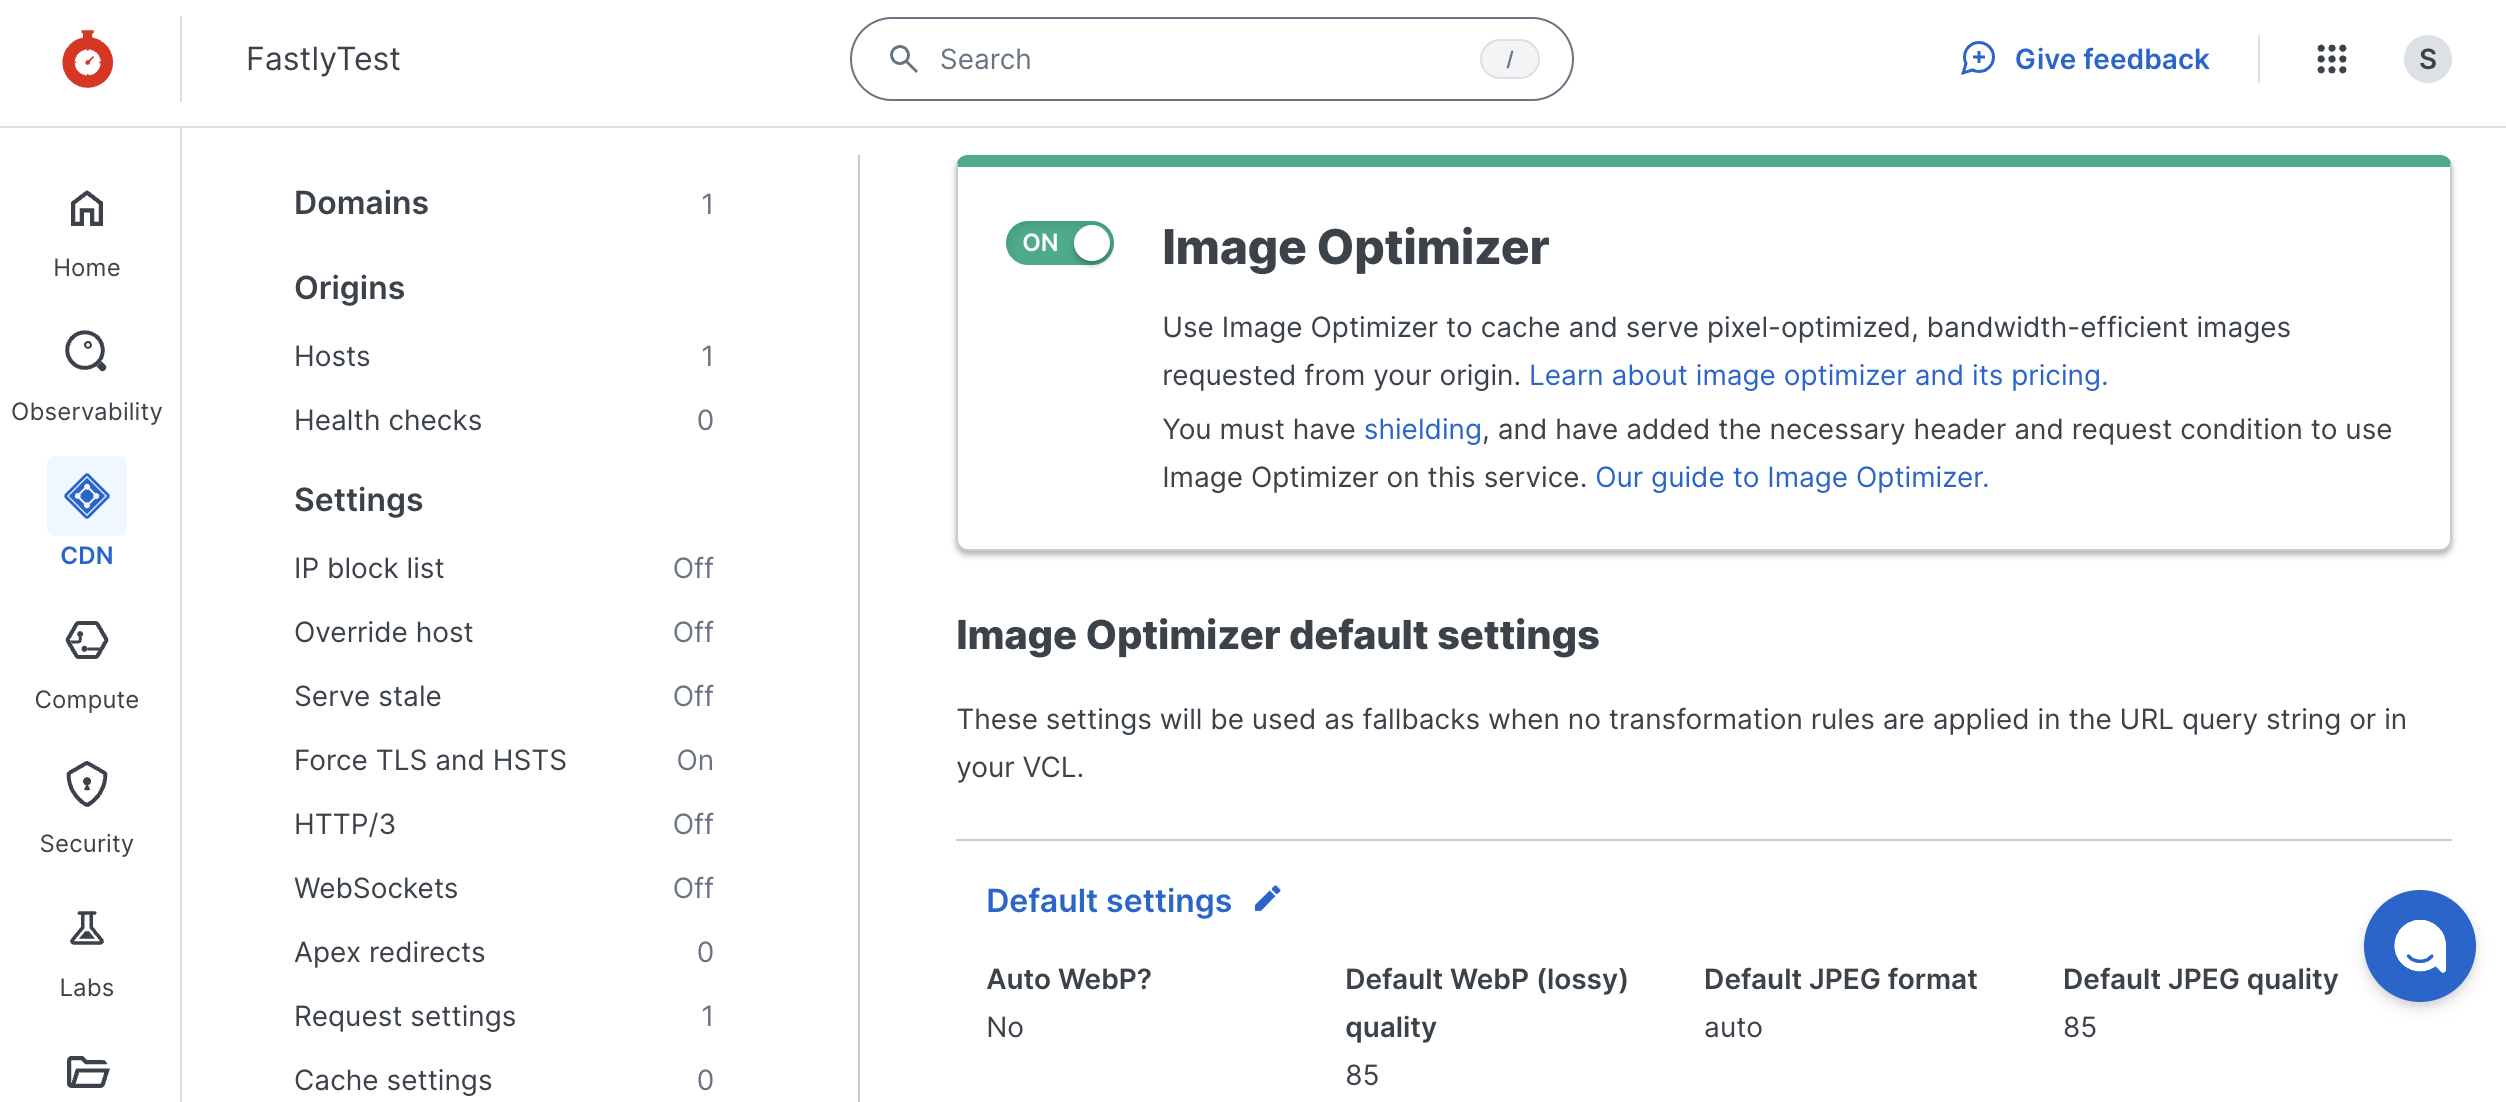This screenshot has width=2506, height=1102.
Task: Open the Labs flask icon
Action: 87,928
